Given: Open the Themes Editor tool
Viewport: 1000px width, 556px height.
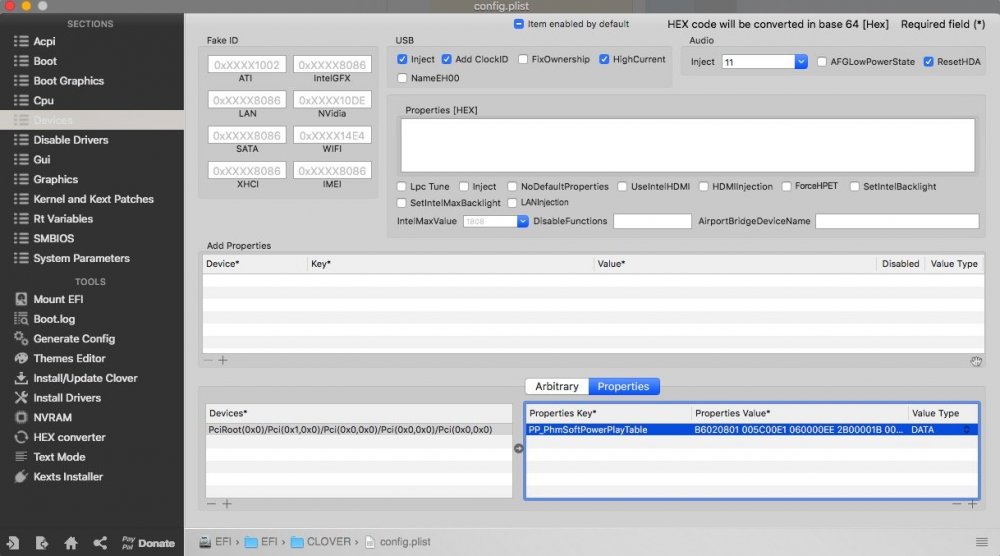Looking at the screenshot, I should (x=69, y=358).
